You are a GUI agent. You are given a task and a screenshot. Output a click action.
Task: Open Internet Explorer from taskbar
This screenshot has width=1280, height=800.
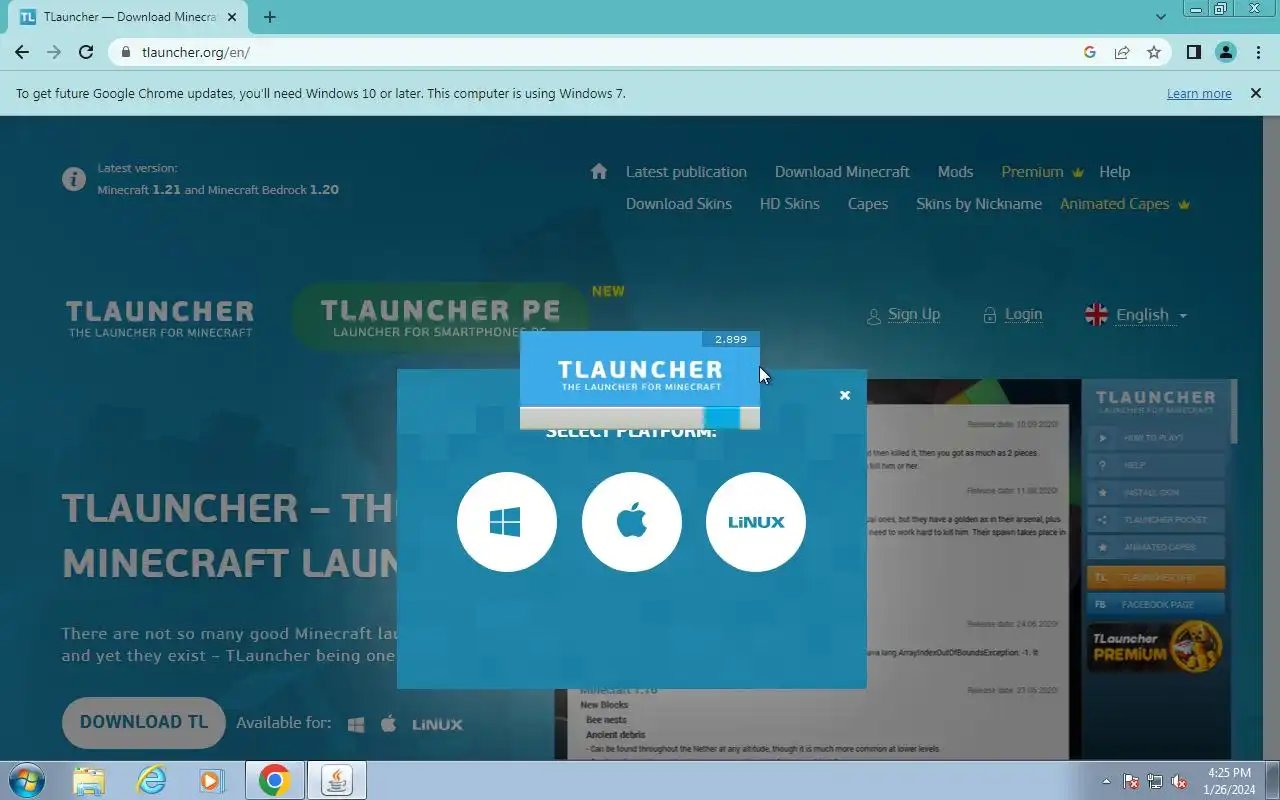click(x=152, y=780)
